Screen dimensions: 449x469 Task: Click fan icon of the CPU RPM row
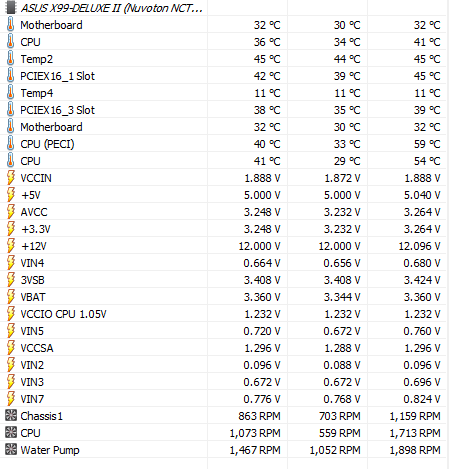pos(11,432)
